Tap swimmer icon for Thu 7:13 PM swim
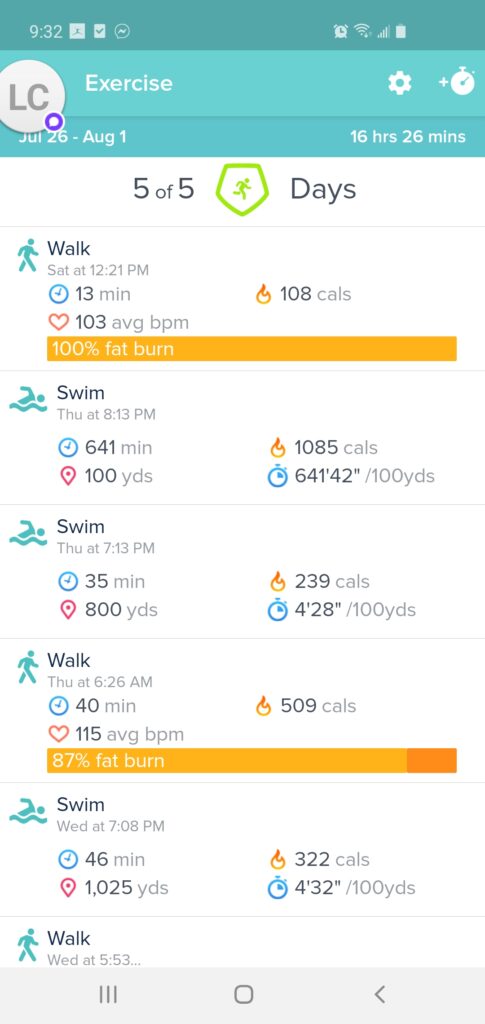 pyautogui.click(x=28, y=533)
